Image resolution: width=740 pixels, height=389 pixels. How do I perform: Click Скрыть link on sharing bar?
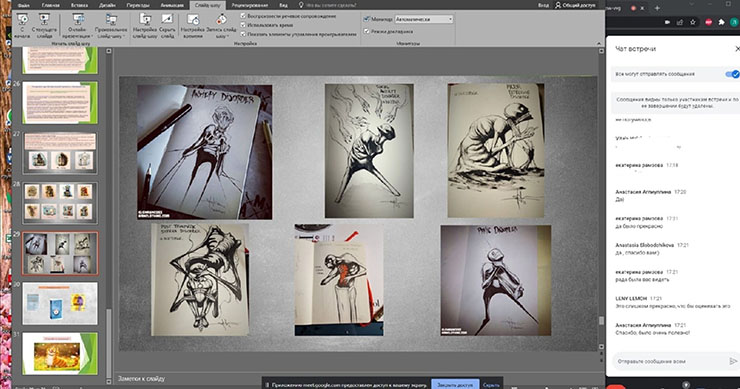491,385
